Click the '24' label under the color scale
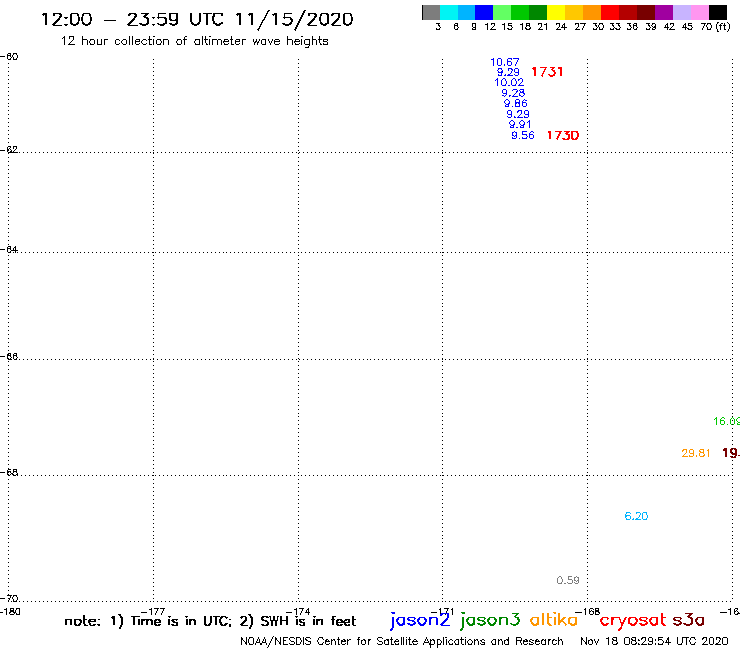Viewport: 740px width, 650px height. click(561, 26)
